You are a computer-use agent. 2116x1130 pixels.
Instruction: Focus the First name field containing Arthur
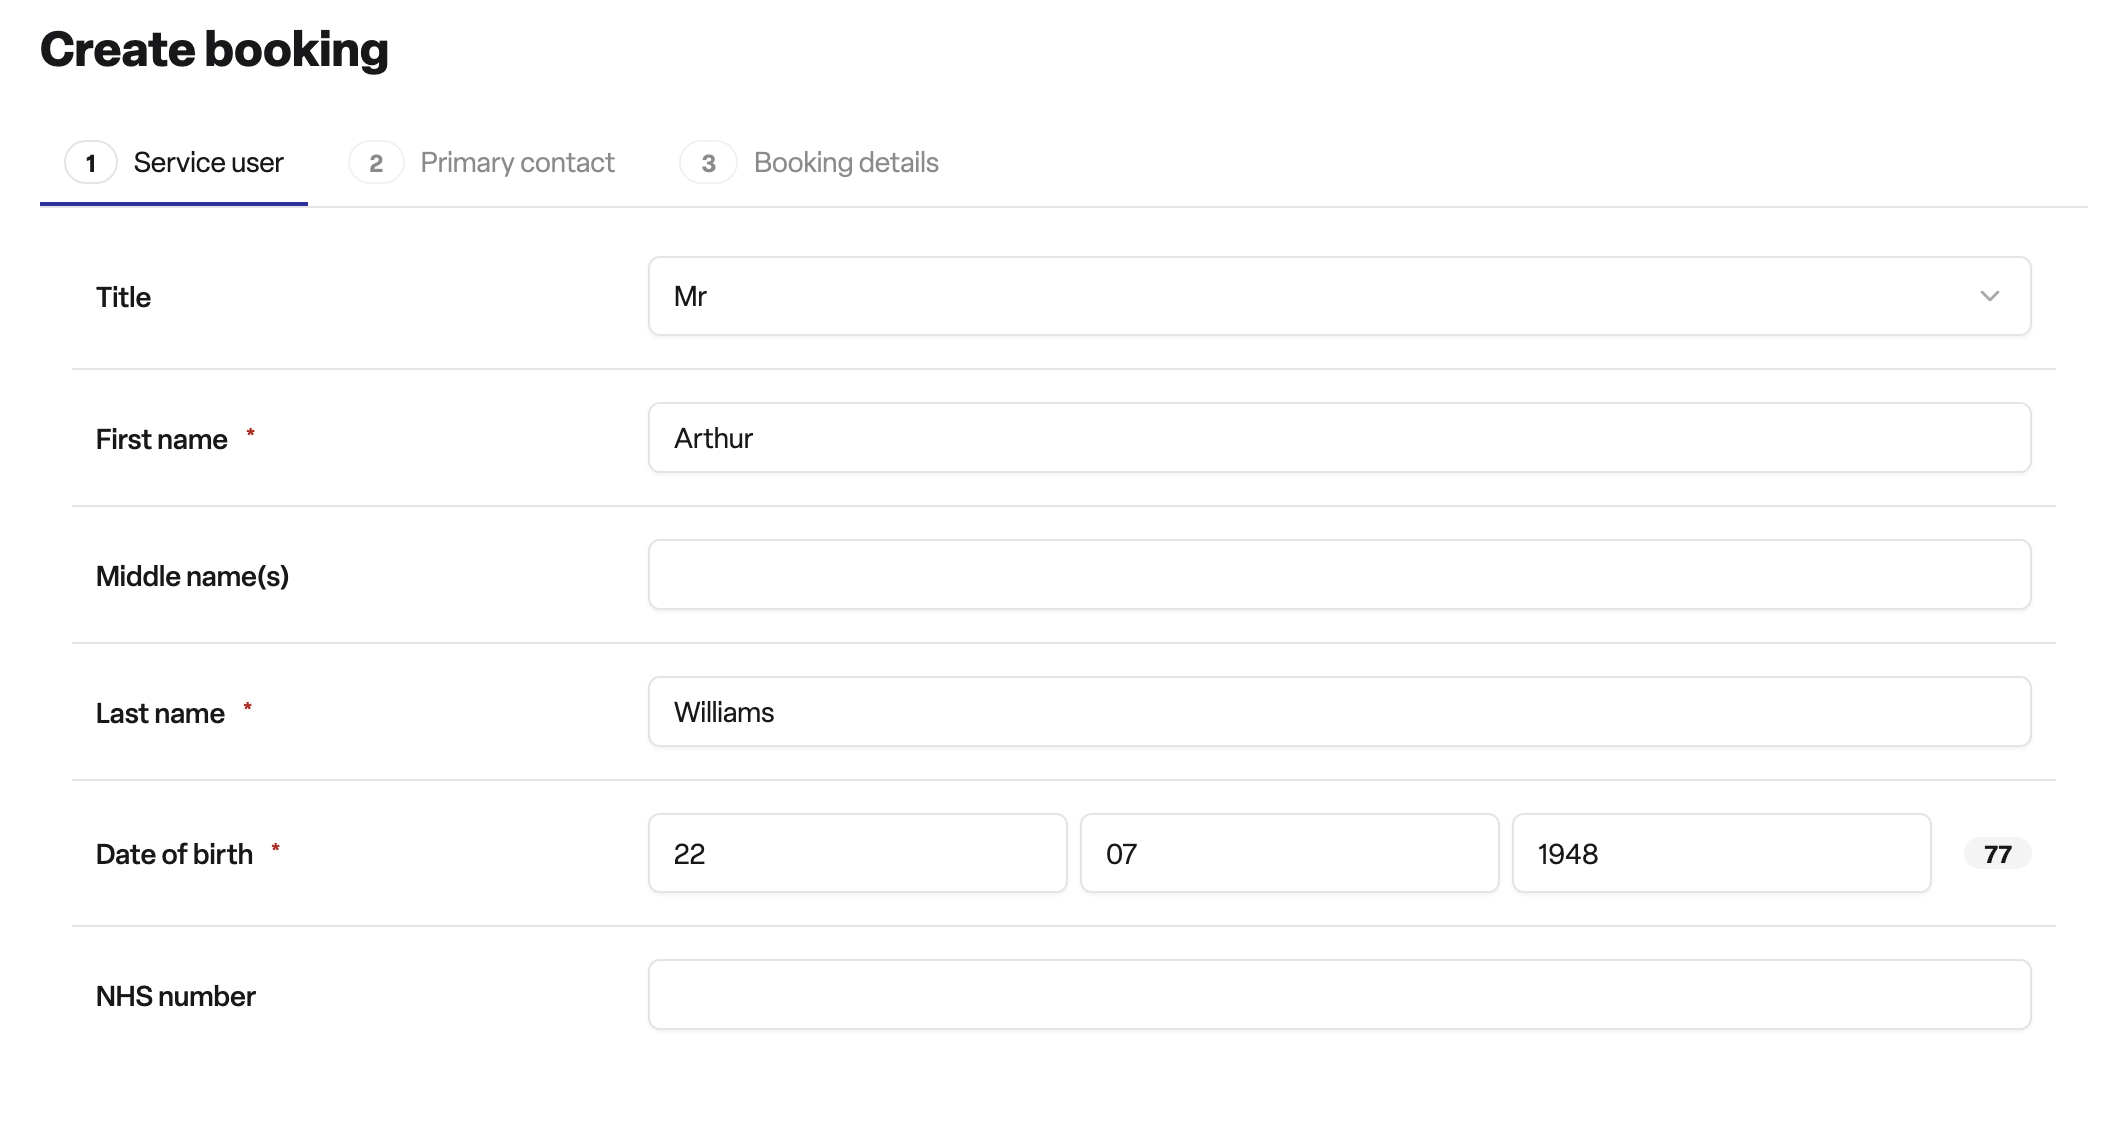click(1339, 438)
